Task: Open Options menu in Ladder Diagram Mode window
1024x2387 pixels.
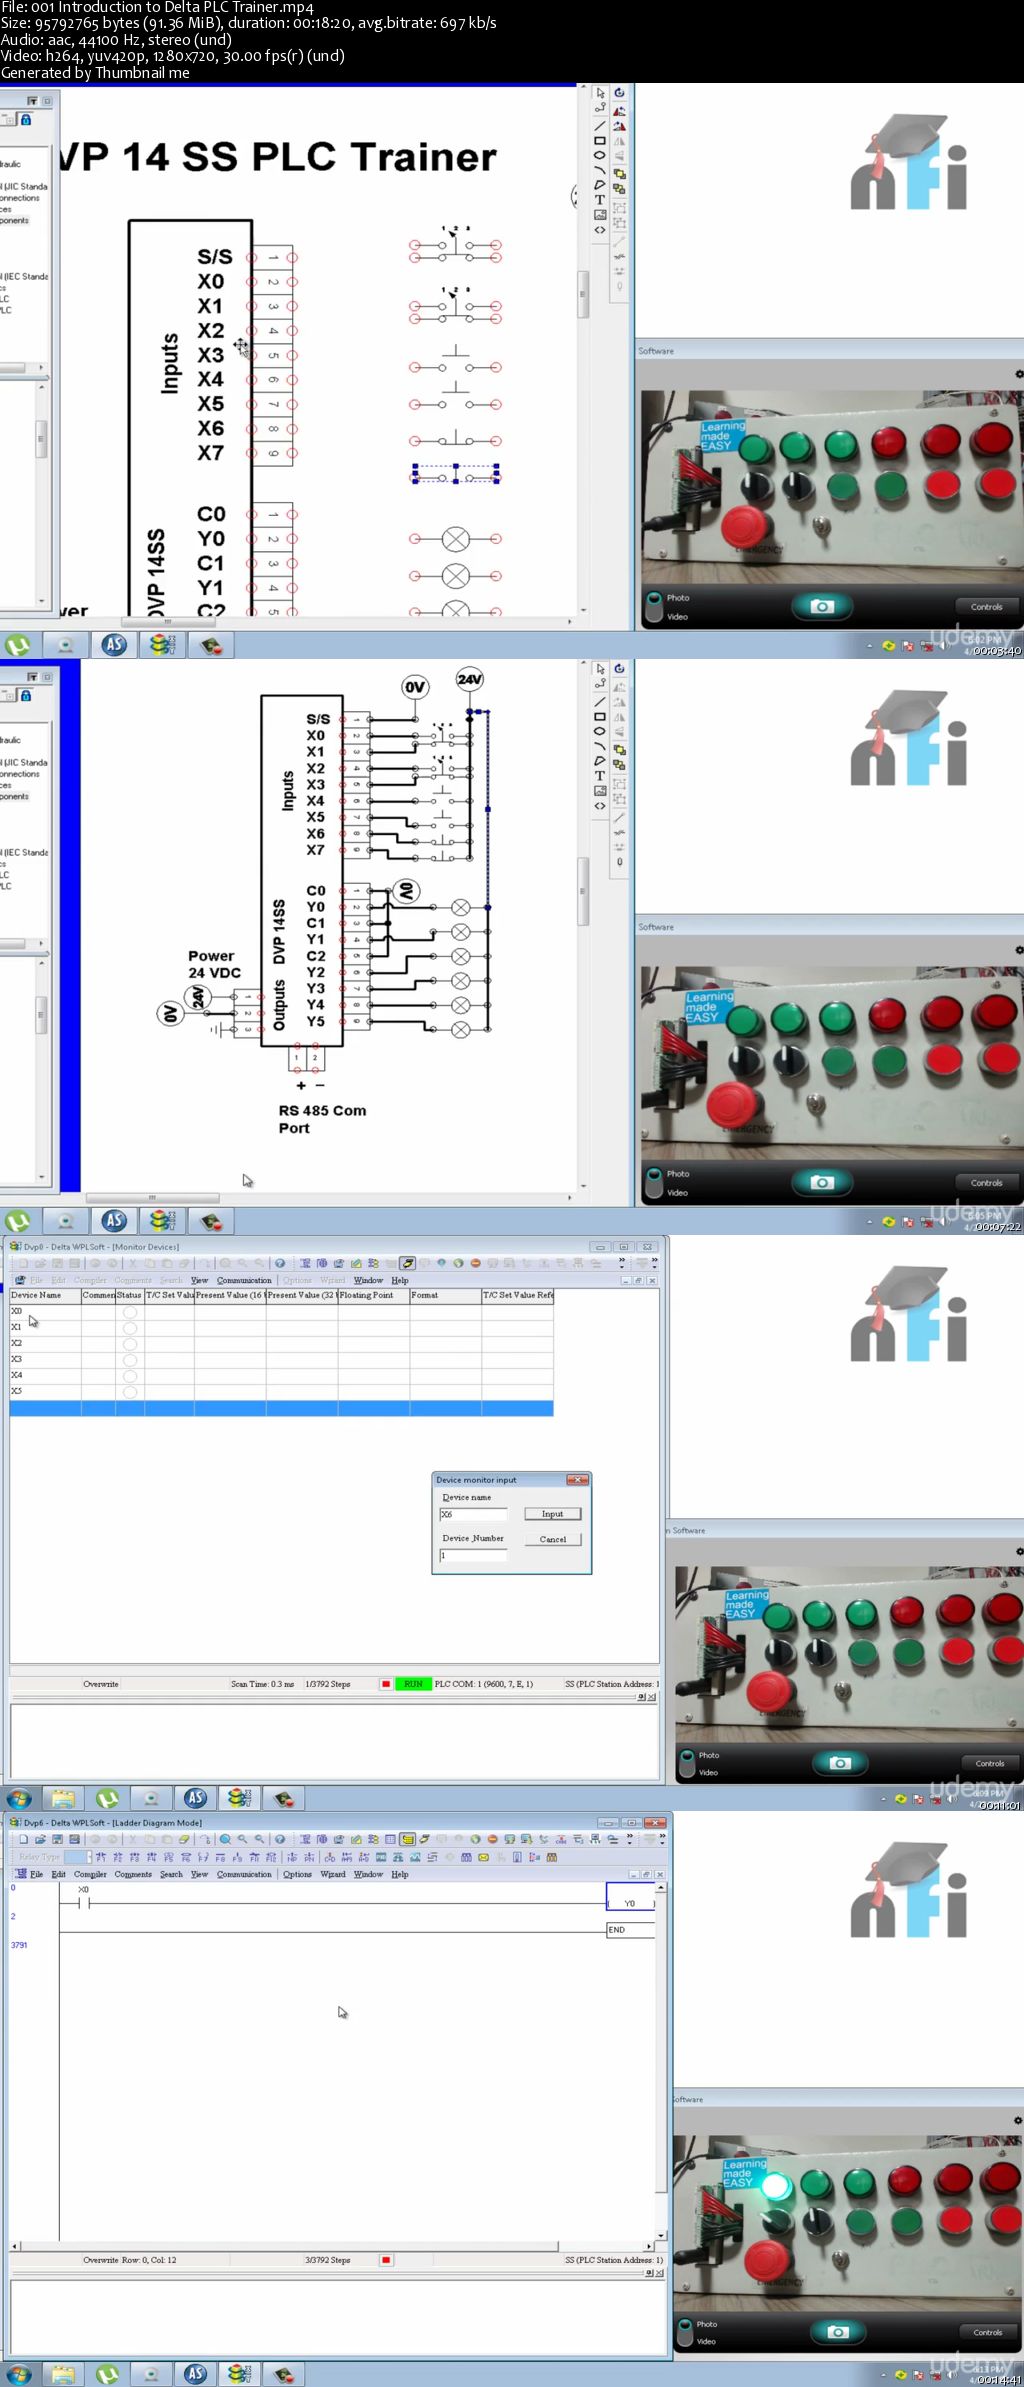Action: 297,1874
